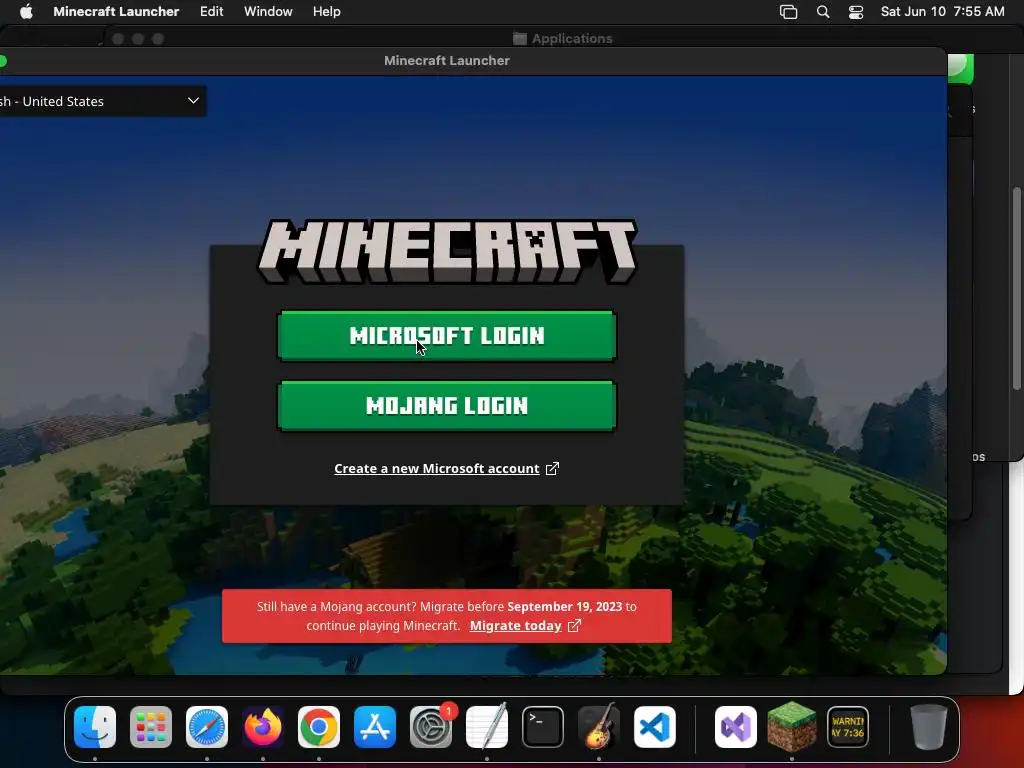The width and height of the screenshot is (1024, 768).
Task: Open the Minecraft Launcher menu
Action: [x=116, y=12]
